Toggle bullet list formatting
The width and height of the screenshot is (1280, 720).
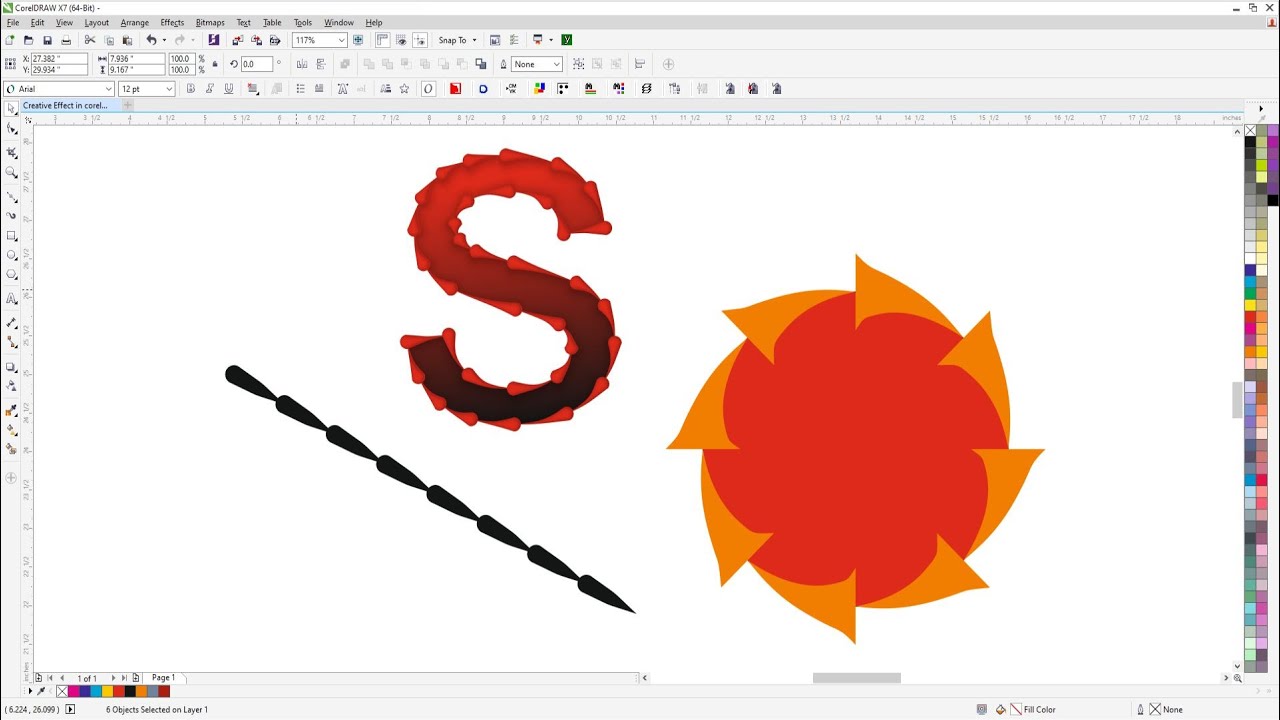coord(300,89)
